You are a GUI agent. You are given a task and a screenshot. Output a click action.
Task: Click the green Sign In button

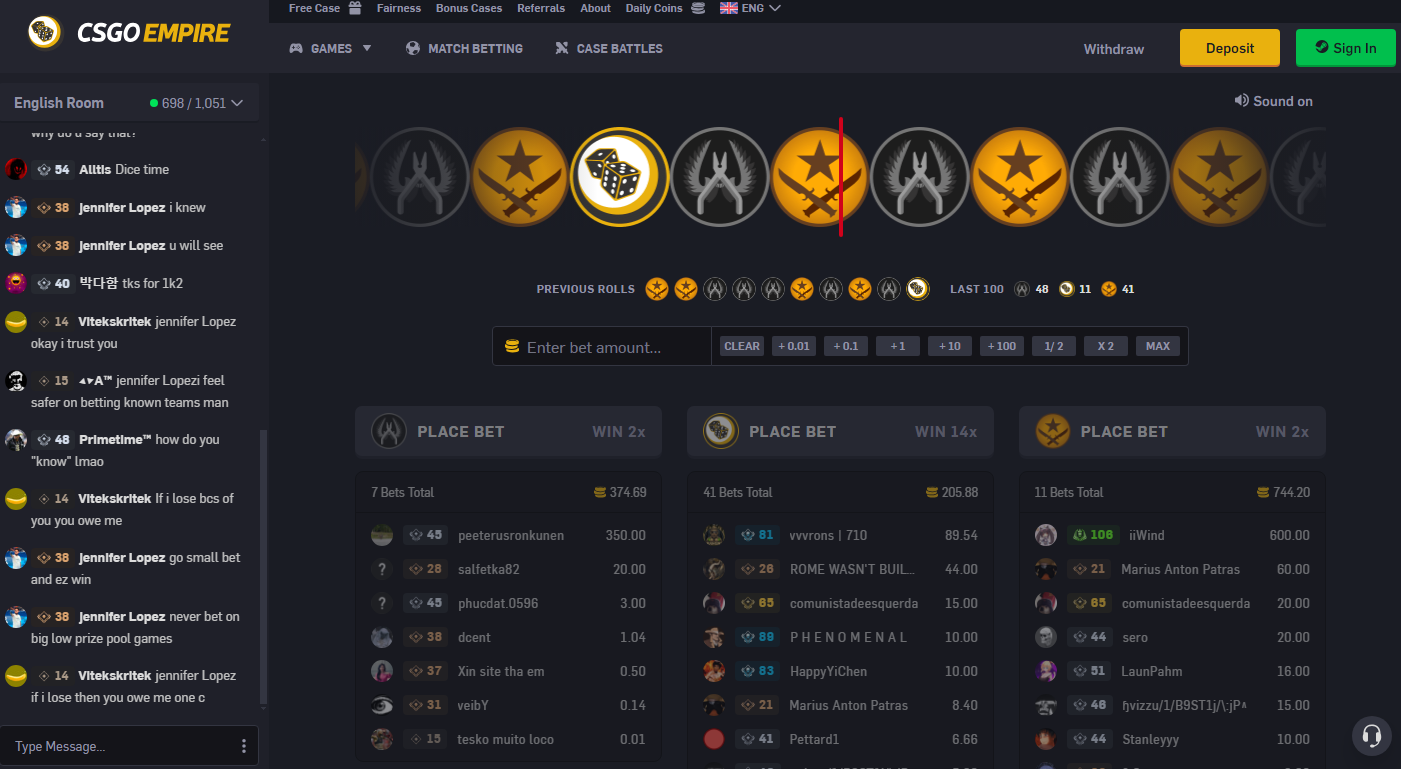(x=1346, y=48)
